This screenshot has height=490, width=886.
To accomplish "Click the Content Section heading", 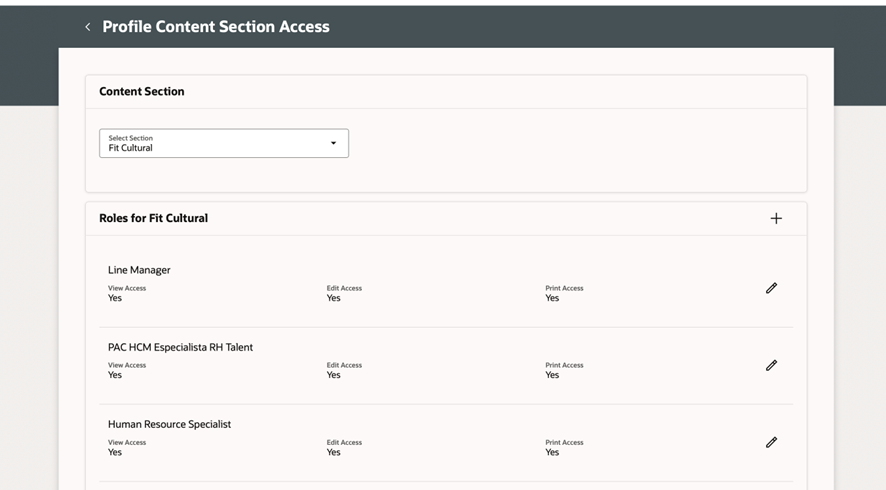I will [142, 91].
